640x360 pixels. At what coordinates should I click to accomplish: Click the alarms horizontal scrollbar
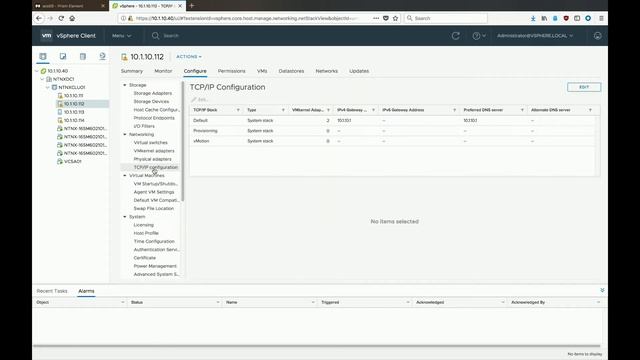tap(316, 346)
